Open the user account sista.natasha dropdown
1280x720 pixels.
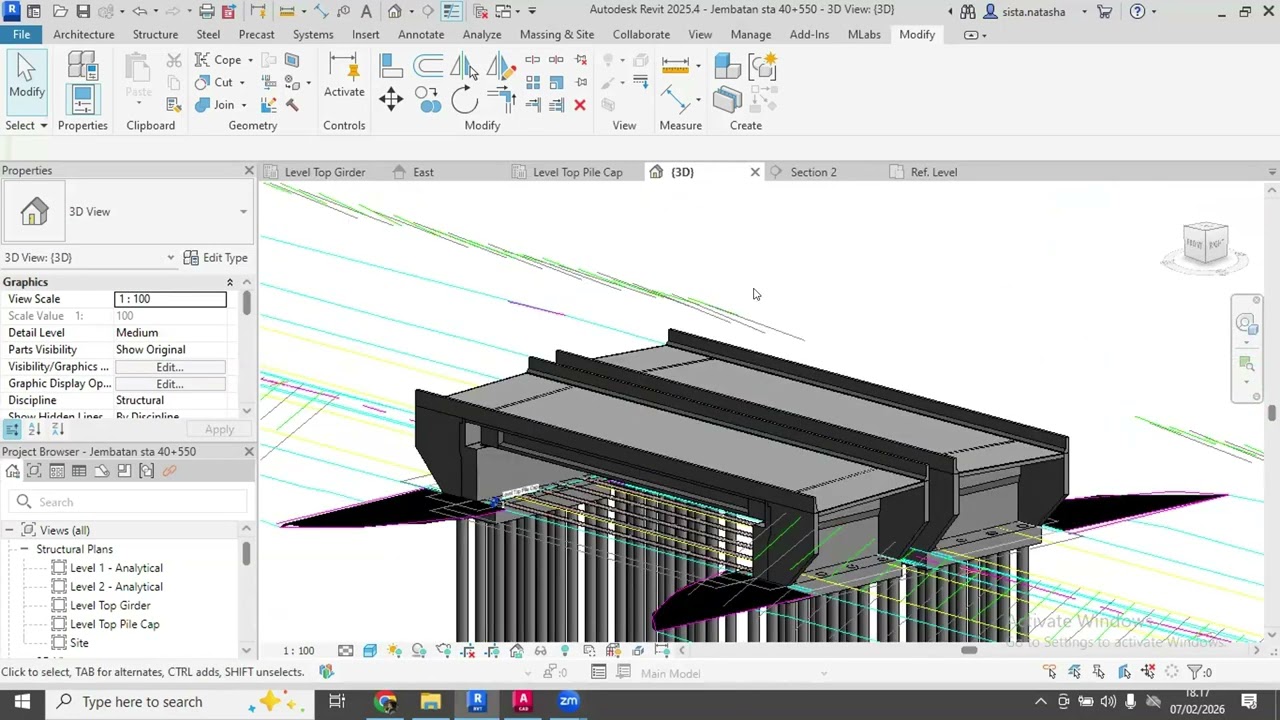(x=1084, y=12)
